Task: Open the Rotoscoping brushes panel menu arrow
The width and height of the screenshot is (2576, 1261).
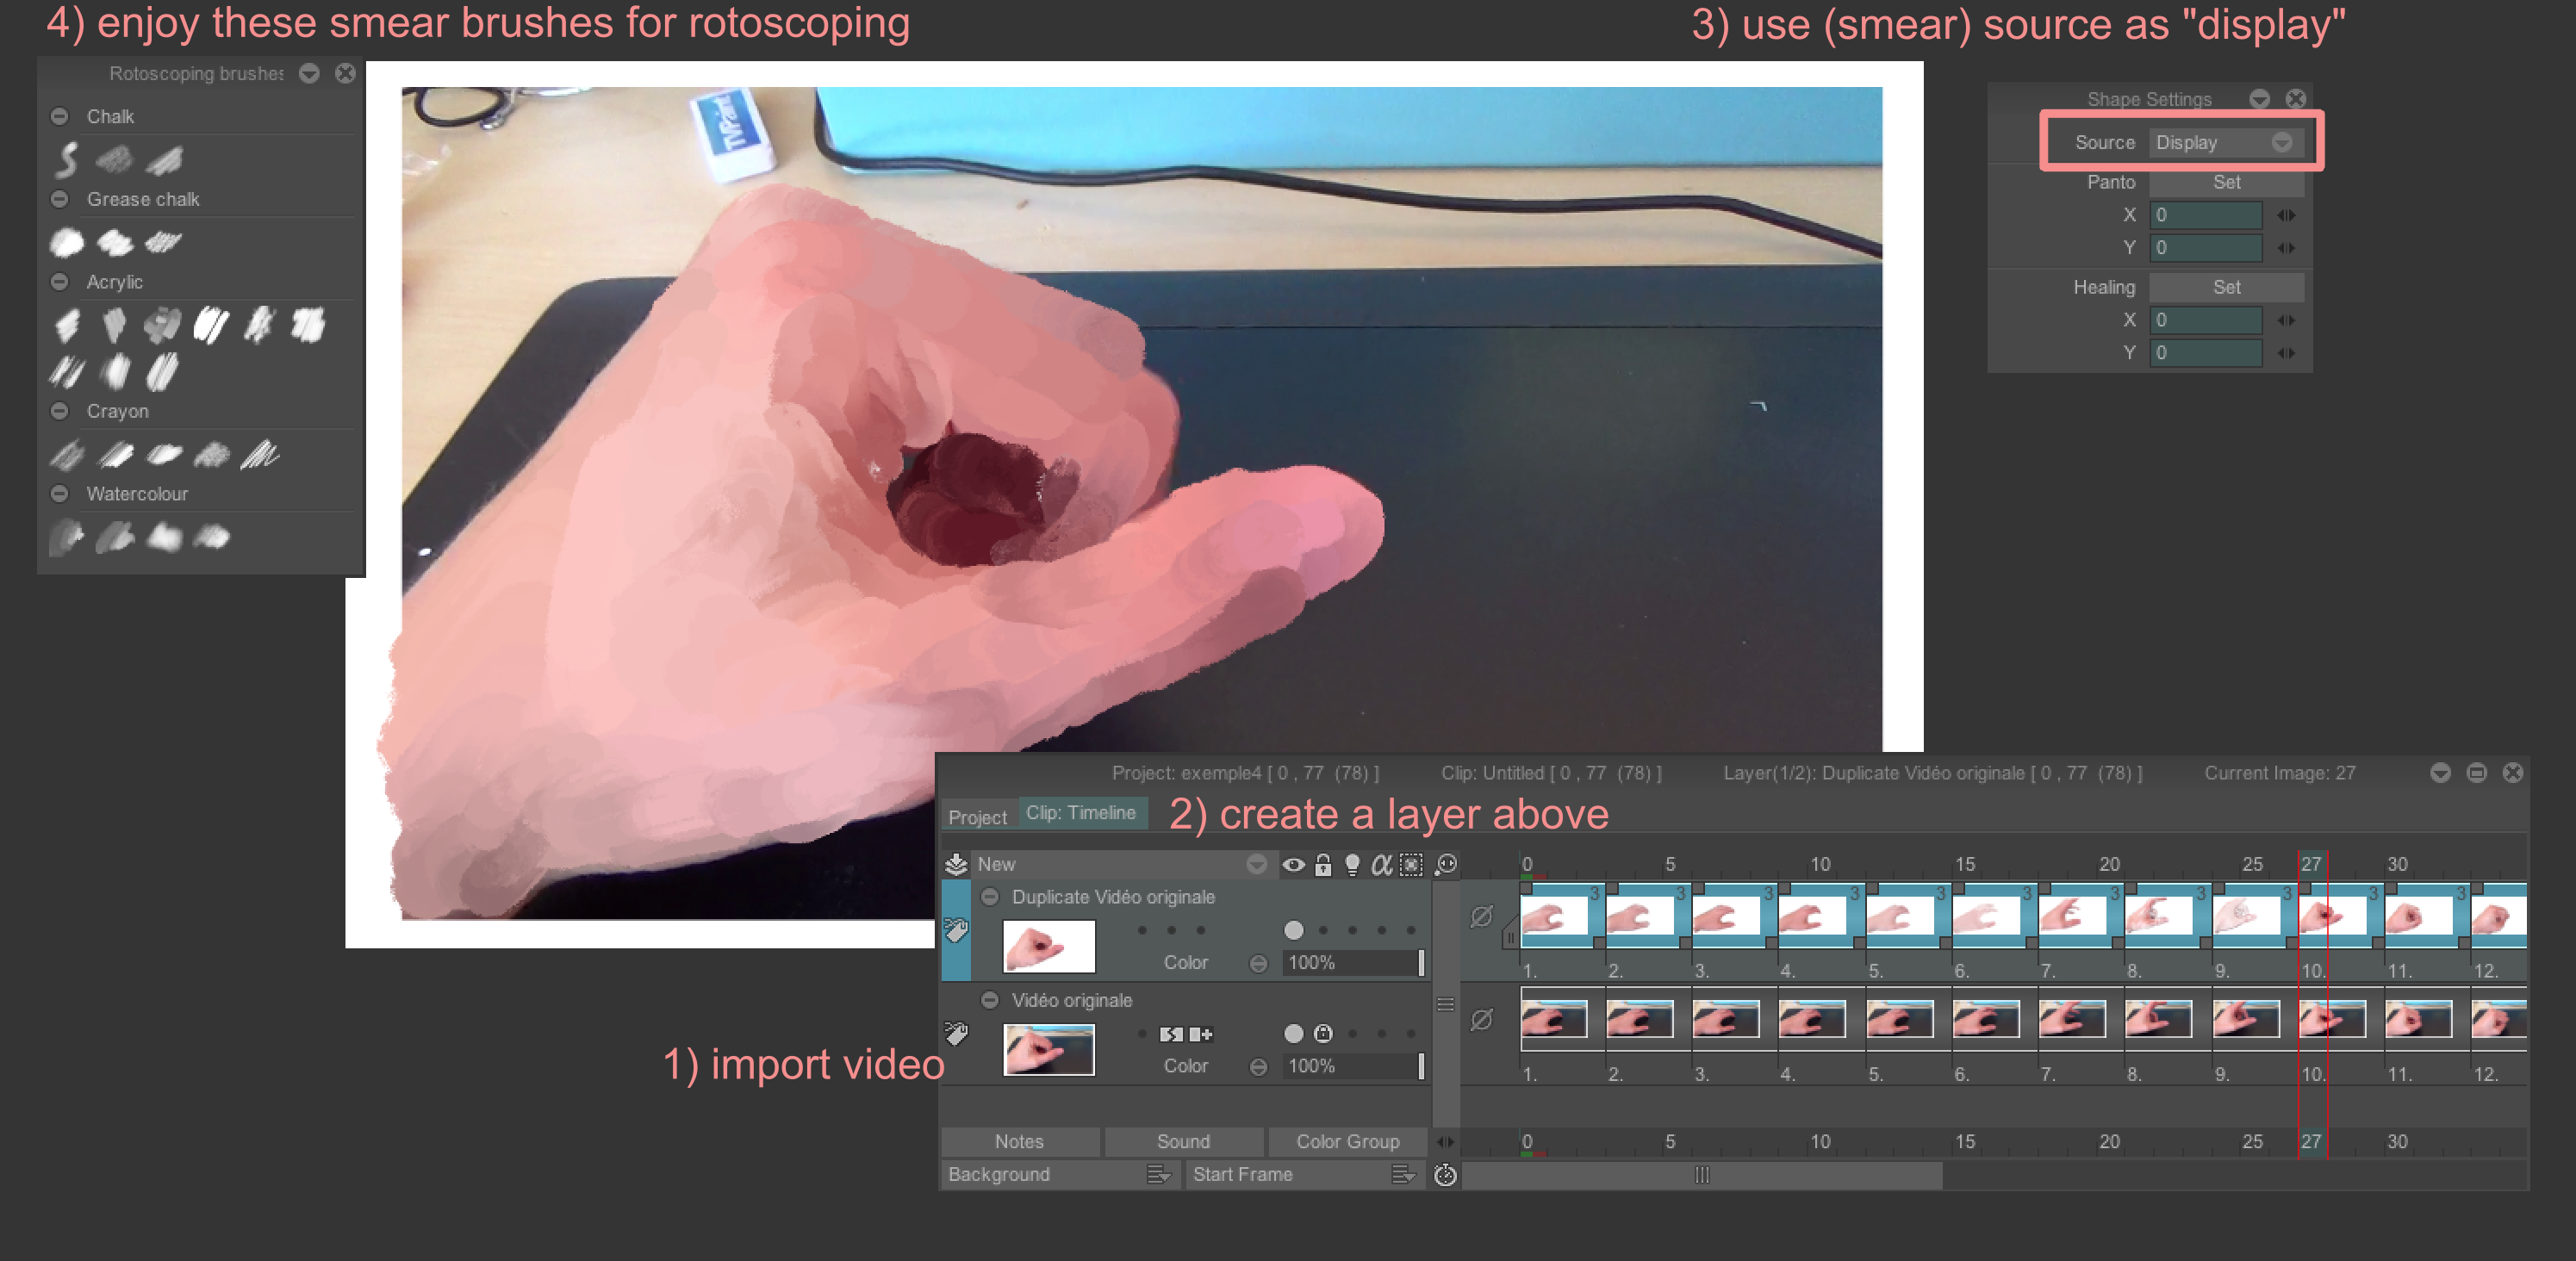Action: [x=309, y=74]
